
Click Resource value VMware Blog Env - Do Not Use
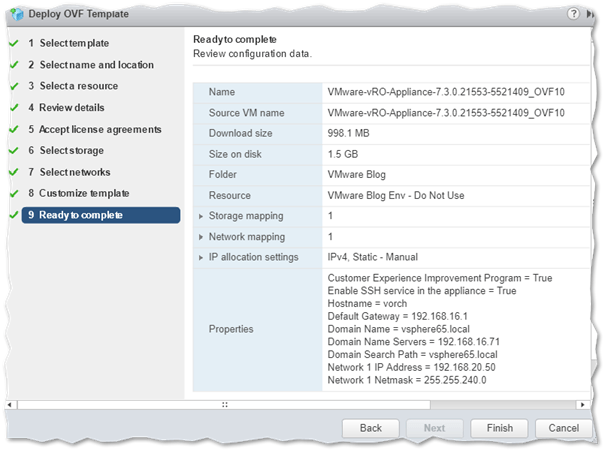[396, 195]
